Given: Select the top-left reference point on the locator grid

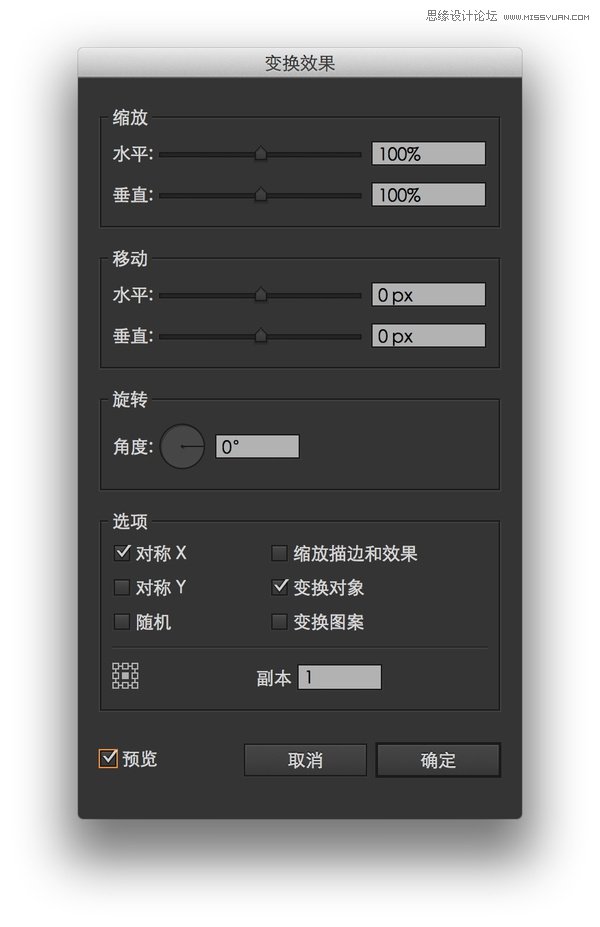Looking at the screenshot, I should (116, 666).
